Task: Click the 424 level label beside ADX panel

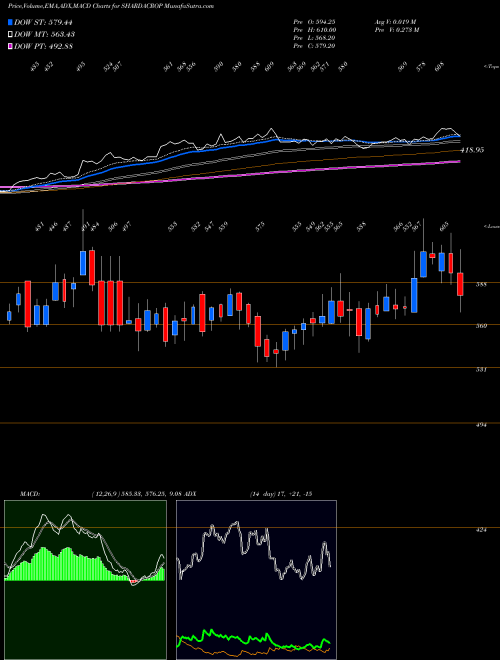Action: point(481,530)
